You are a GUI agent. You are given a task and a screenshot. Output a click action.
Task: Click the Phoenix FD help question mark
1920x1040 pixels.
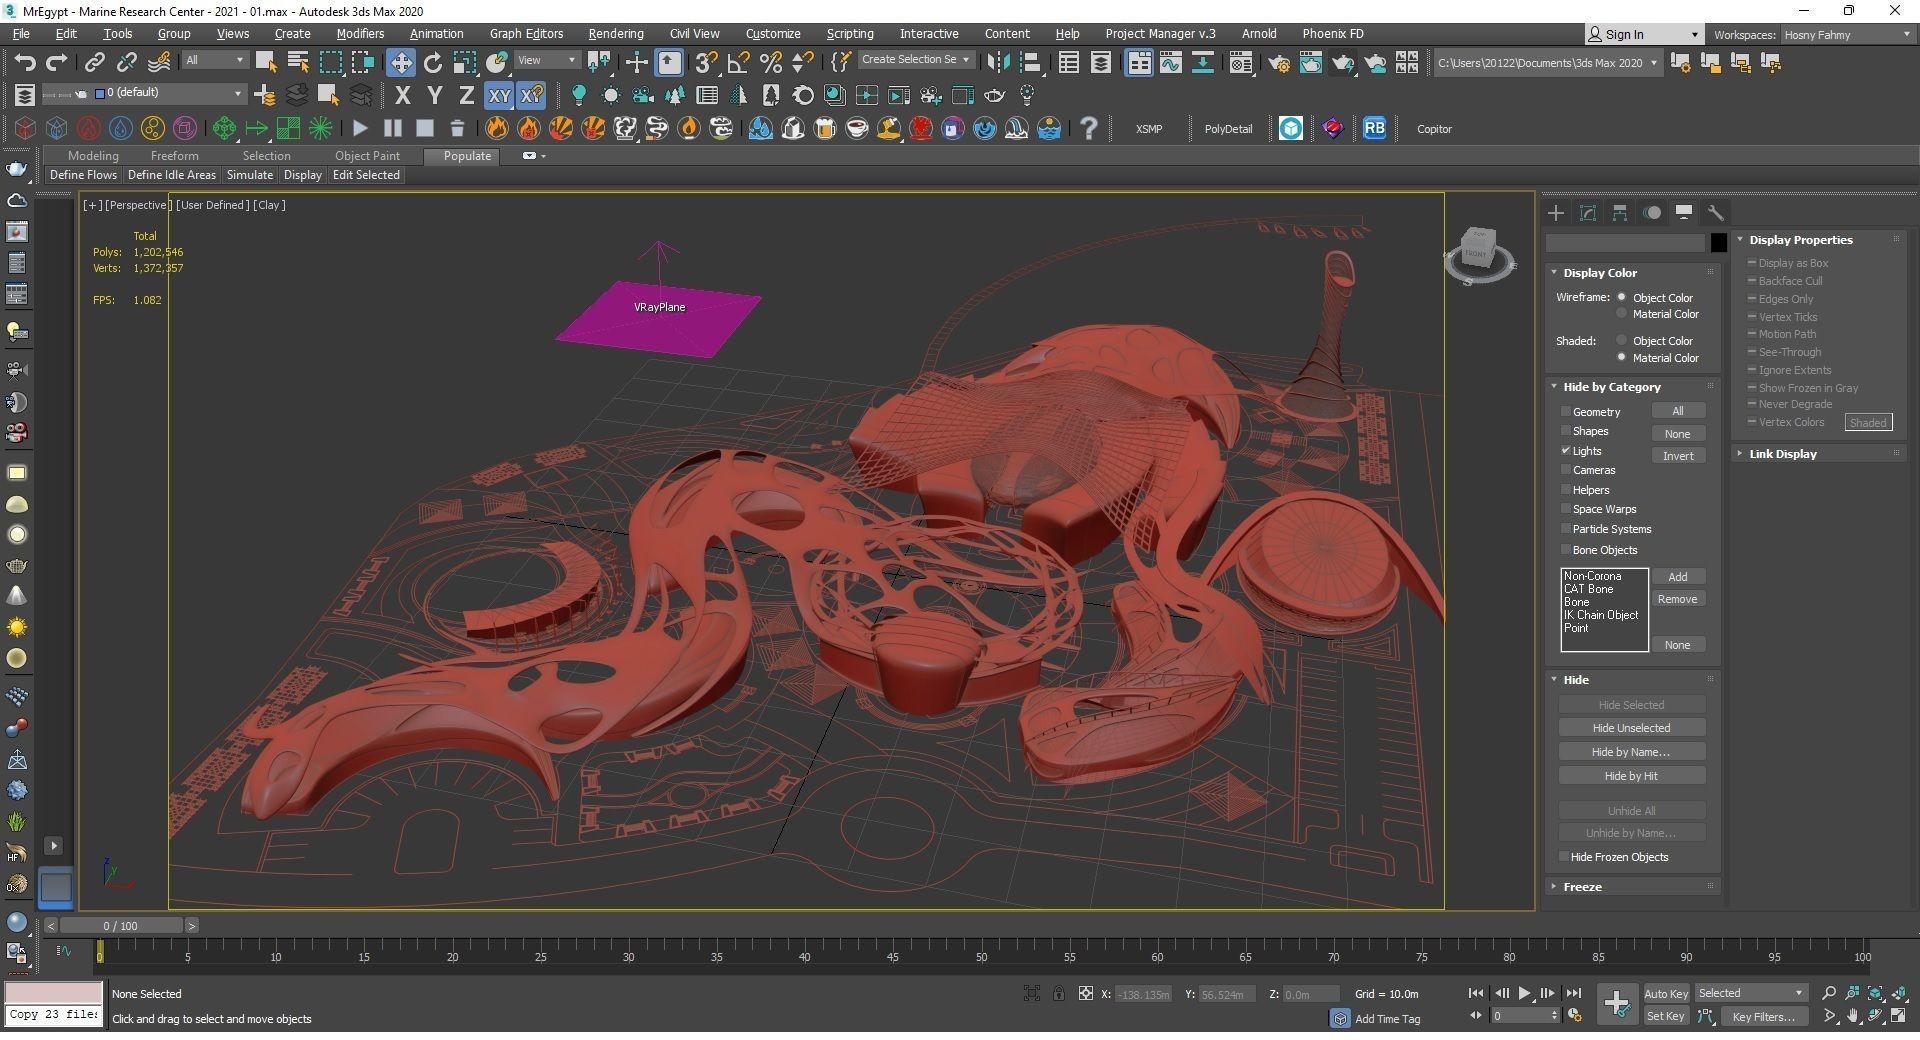[1089, 128]
